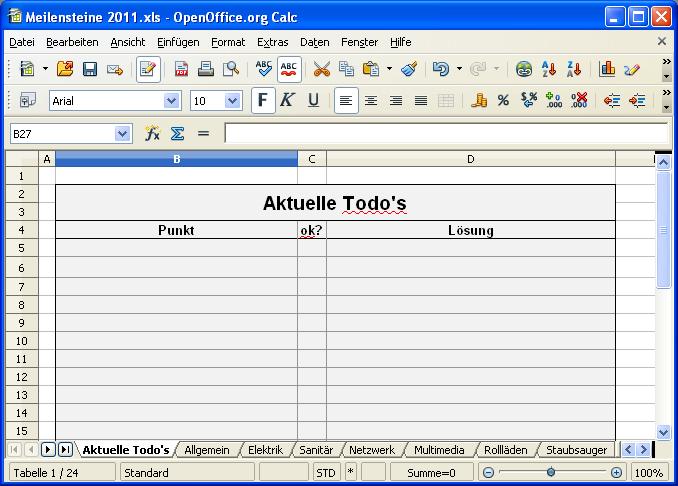The height and width of the screenshot is (486, 678).
Task: Export directly as PDF icon
Action: [x=182, y=69]
